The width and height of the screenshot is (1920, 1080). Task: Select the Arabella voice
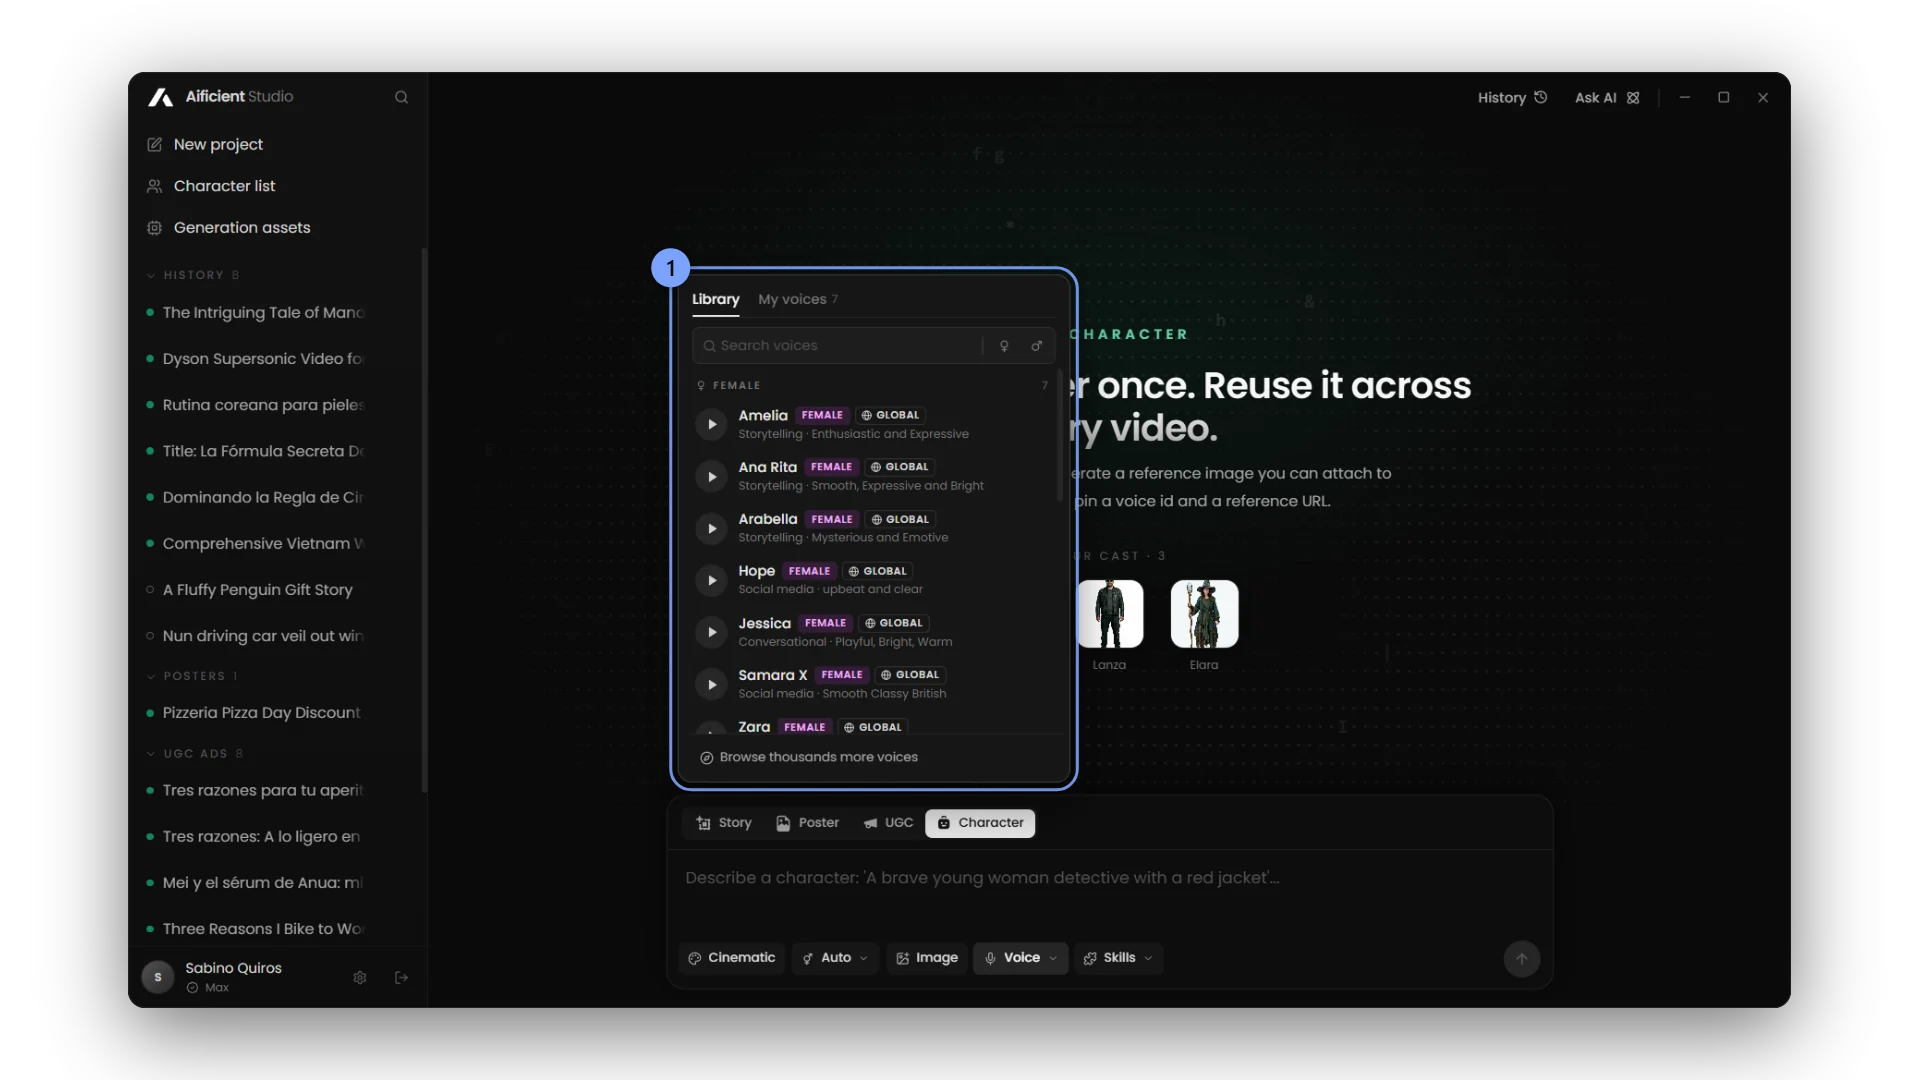point(872,529)
